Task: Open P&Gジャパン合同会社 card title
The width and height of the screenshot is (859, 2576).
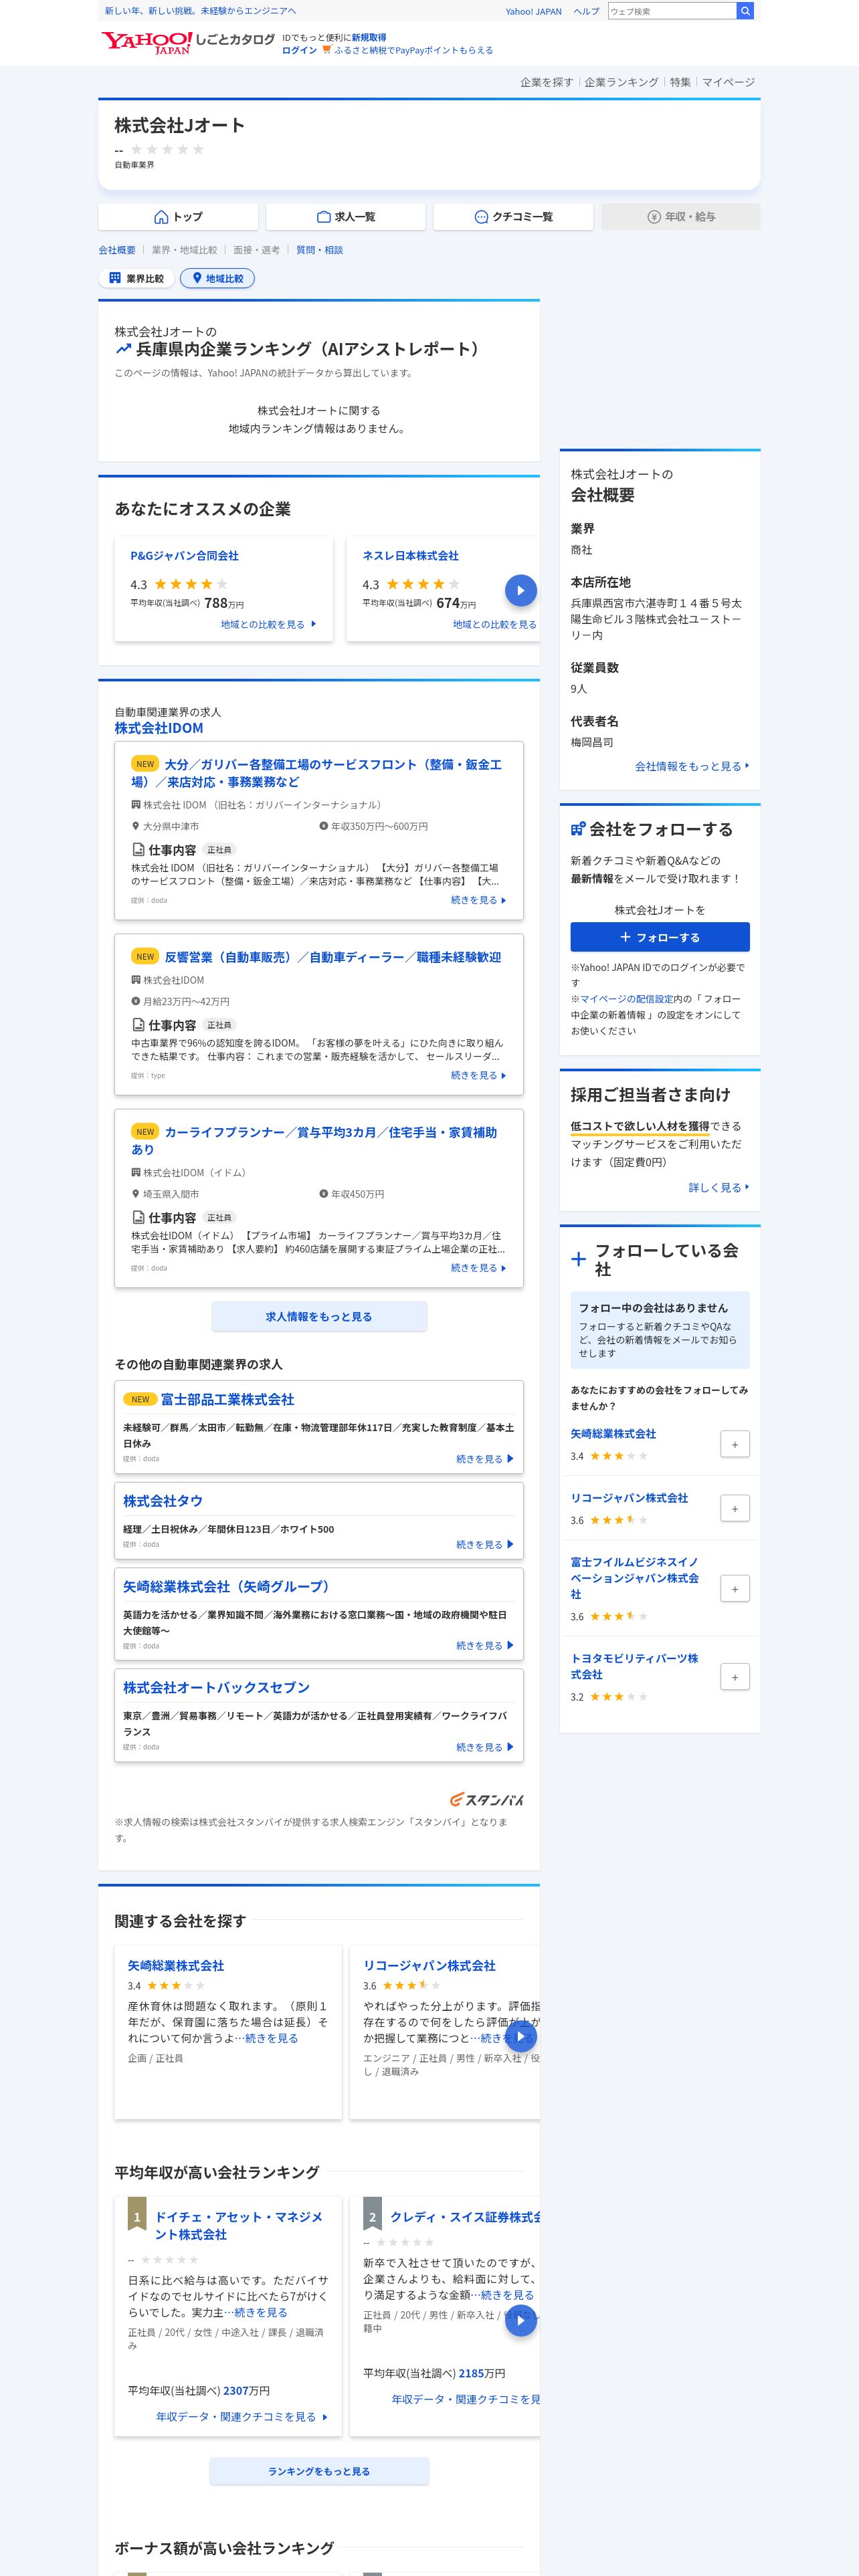Action: coord(184,556)
